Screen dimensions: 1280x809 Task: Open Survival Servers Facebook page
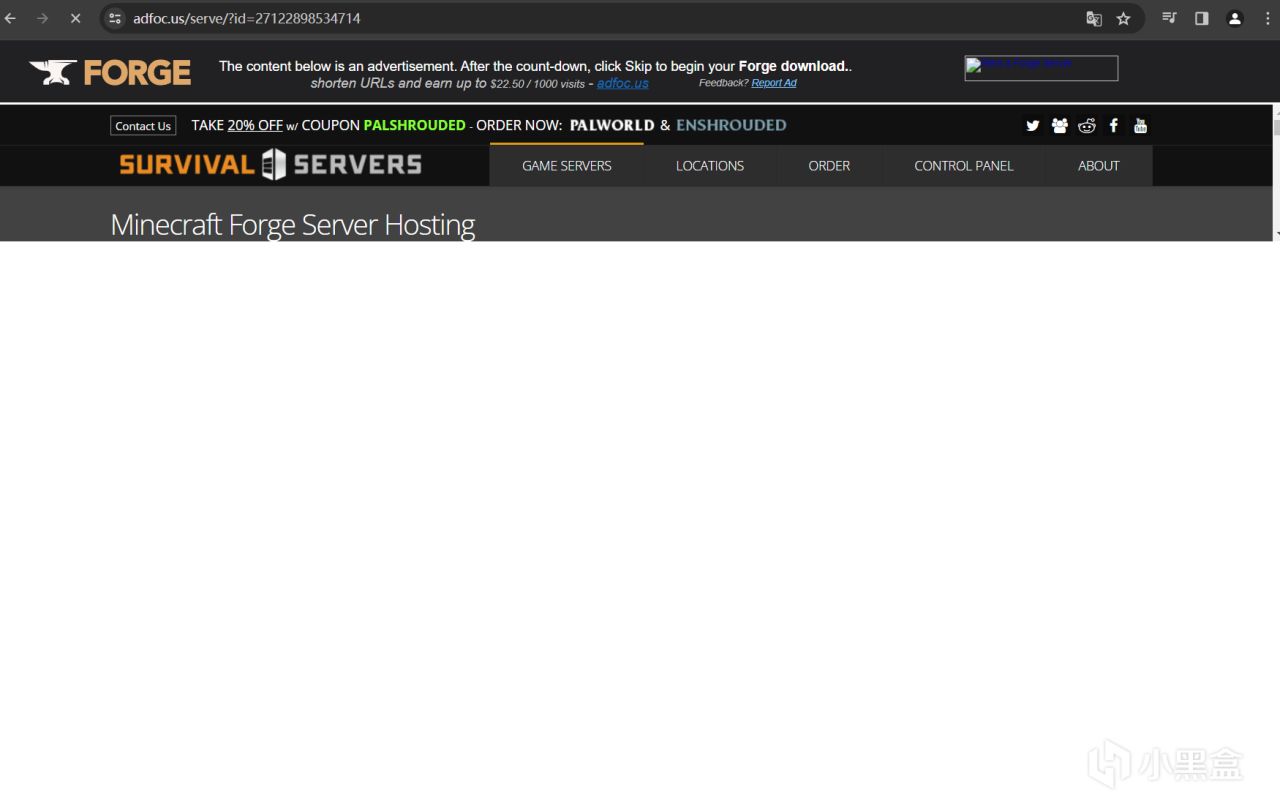(1114, 126)
